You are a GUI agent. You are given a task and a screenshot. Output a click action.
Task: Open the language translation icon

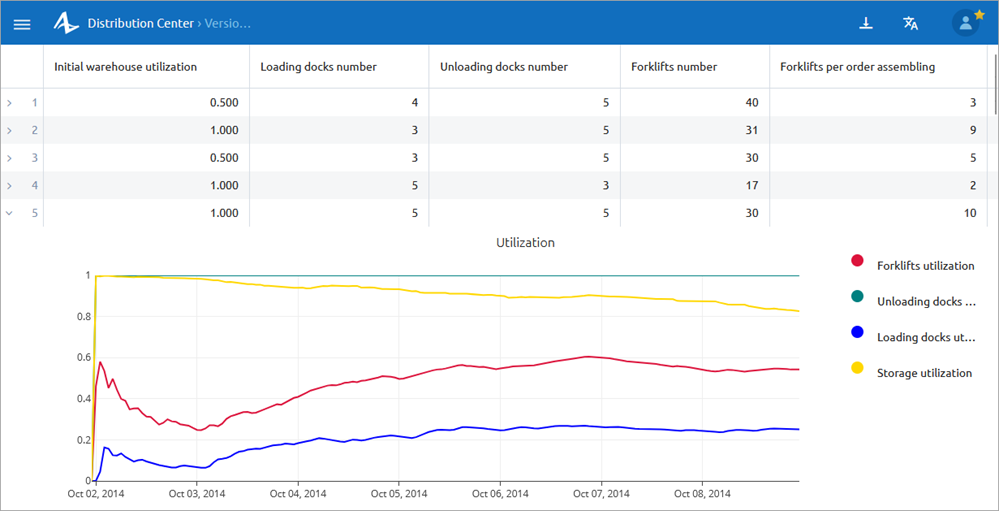910,24
